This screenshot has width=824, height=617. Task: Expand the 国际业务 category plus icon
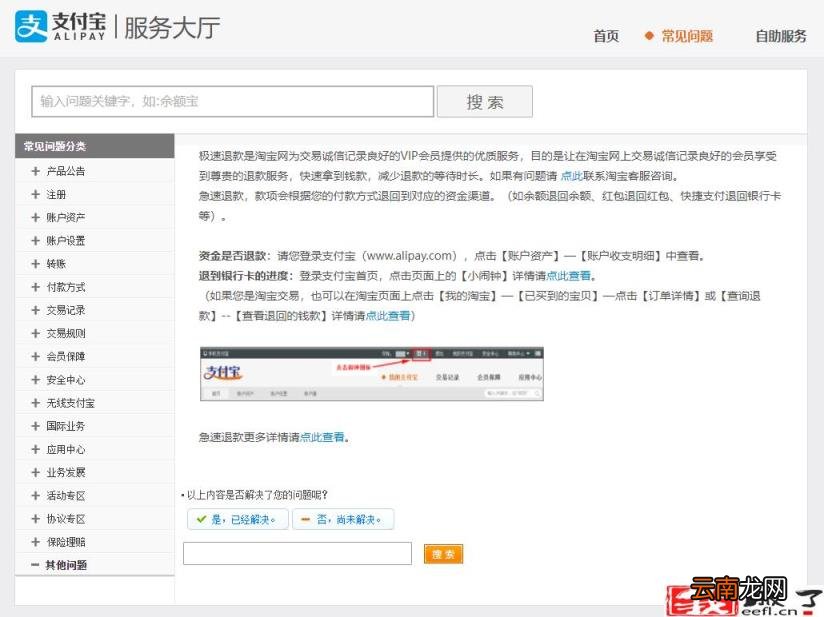pos(35,426)
